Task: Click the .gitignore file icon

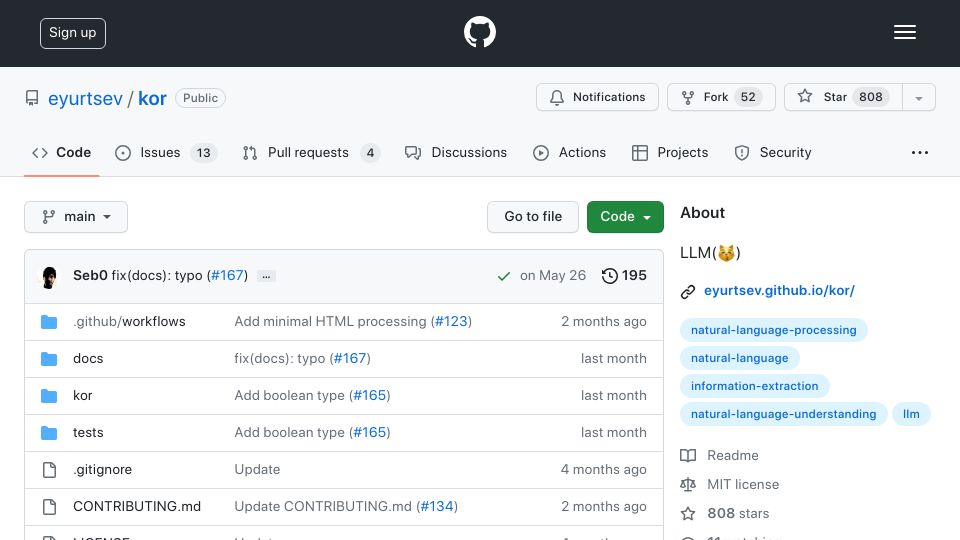Action: click(50, 470)
